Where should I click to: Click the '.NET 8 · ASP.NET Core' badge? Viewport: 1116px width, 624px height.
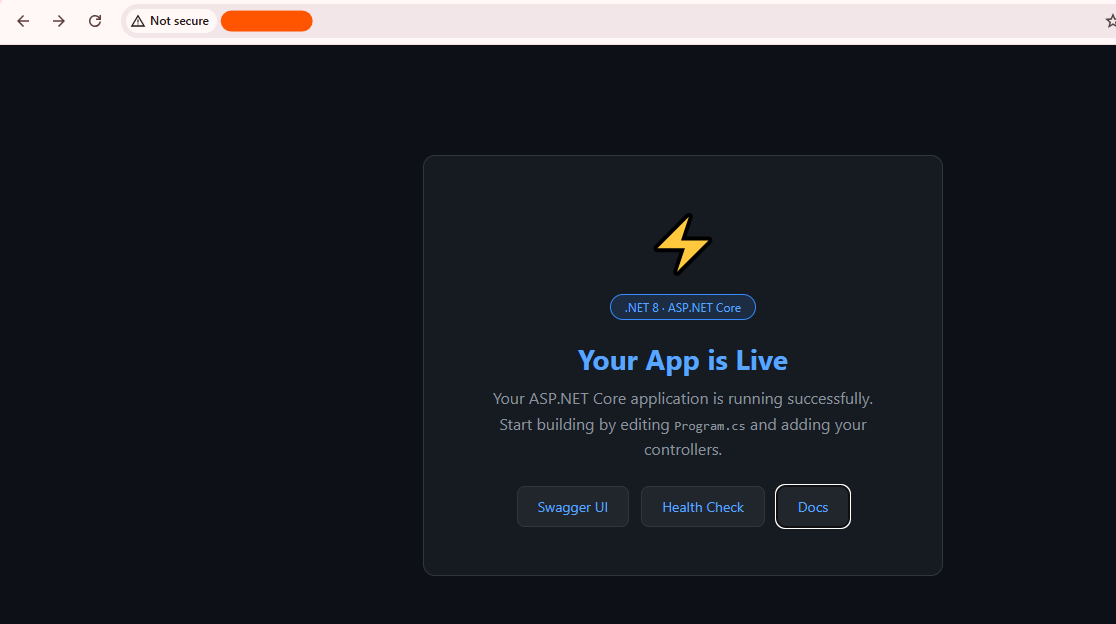(x=683, y=307)
